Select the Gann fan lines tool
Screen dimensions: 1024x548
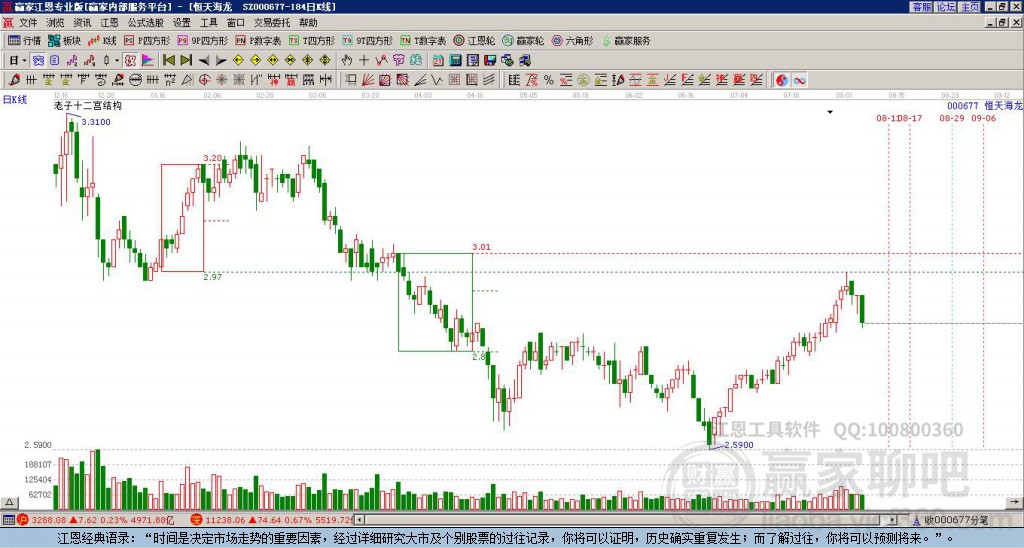coord(368,80)
